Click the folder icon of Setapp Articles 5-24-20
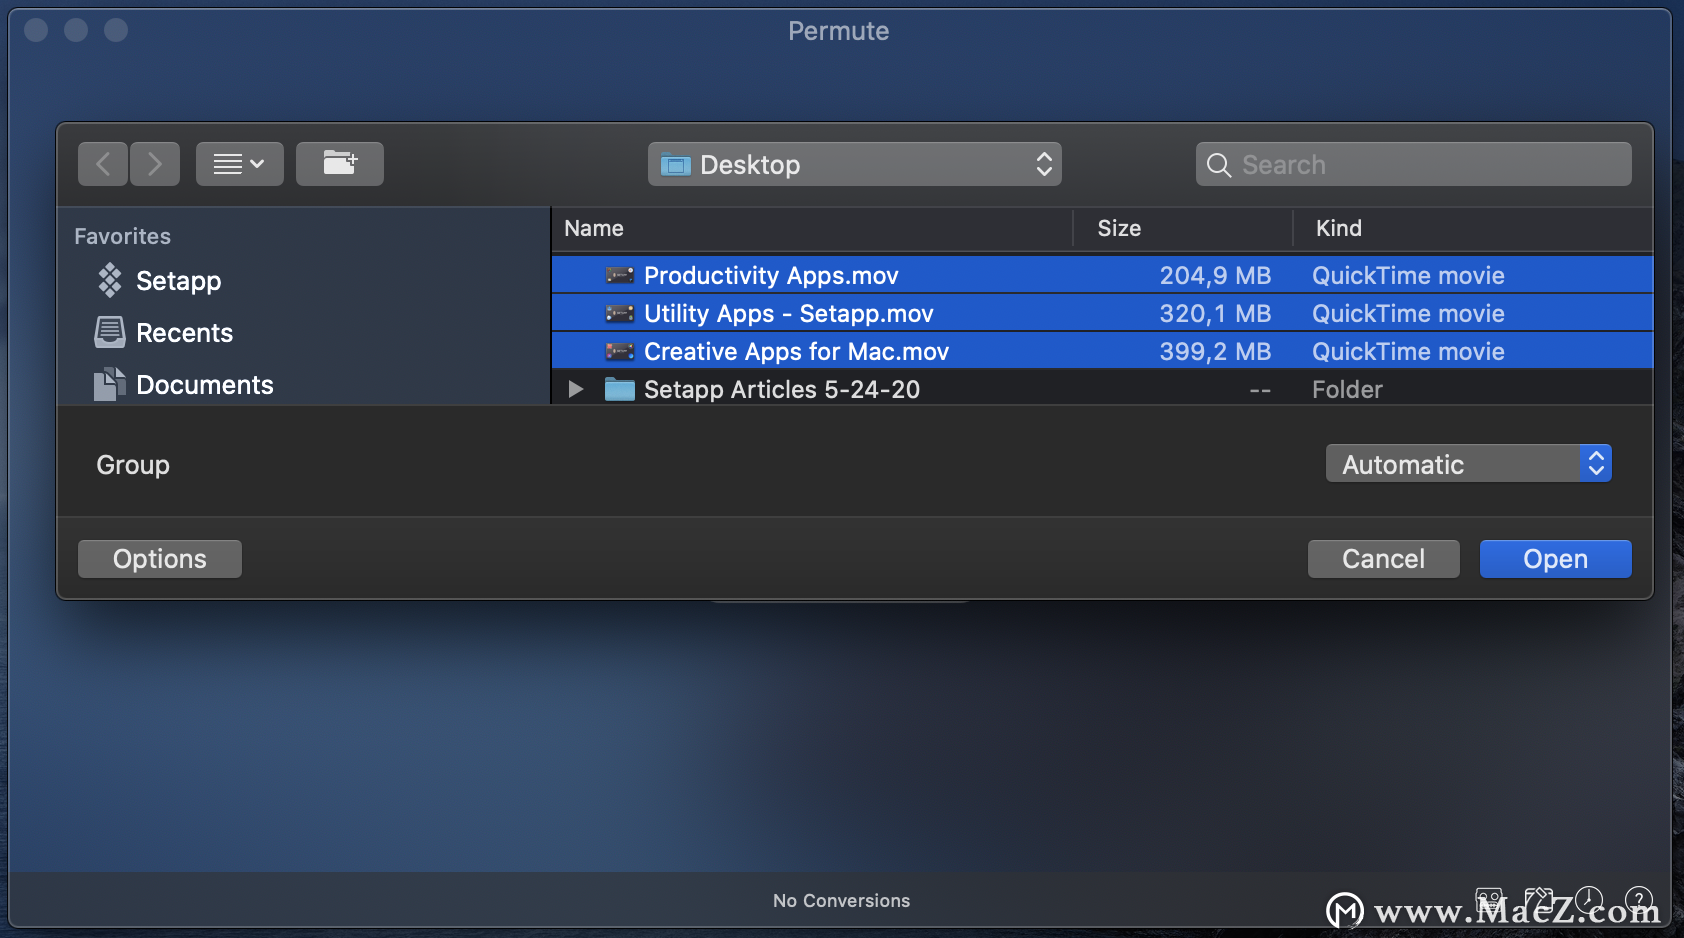Viewport: 1684px width, 938px height. click(x=620, y=389)
